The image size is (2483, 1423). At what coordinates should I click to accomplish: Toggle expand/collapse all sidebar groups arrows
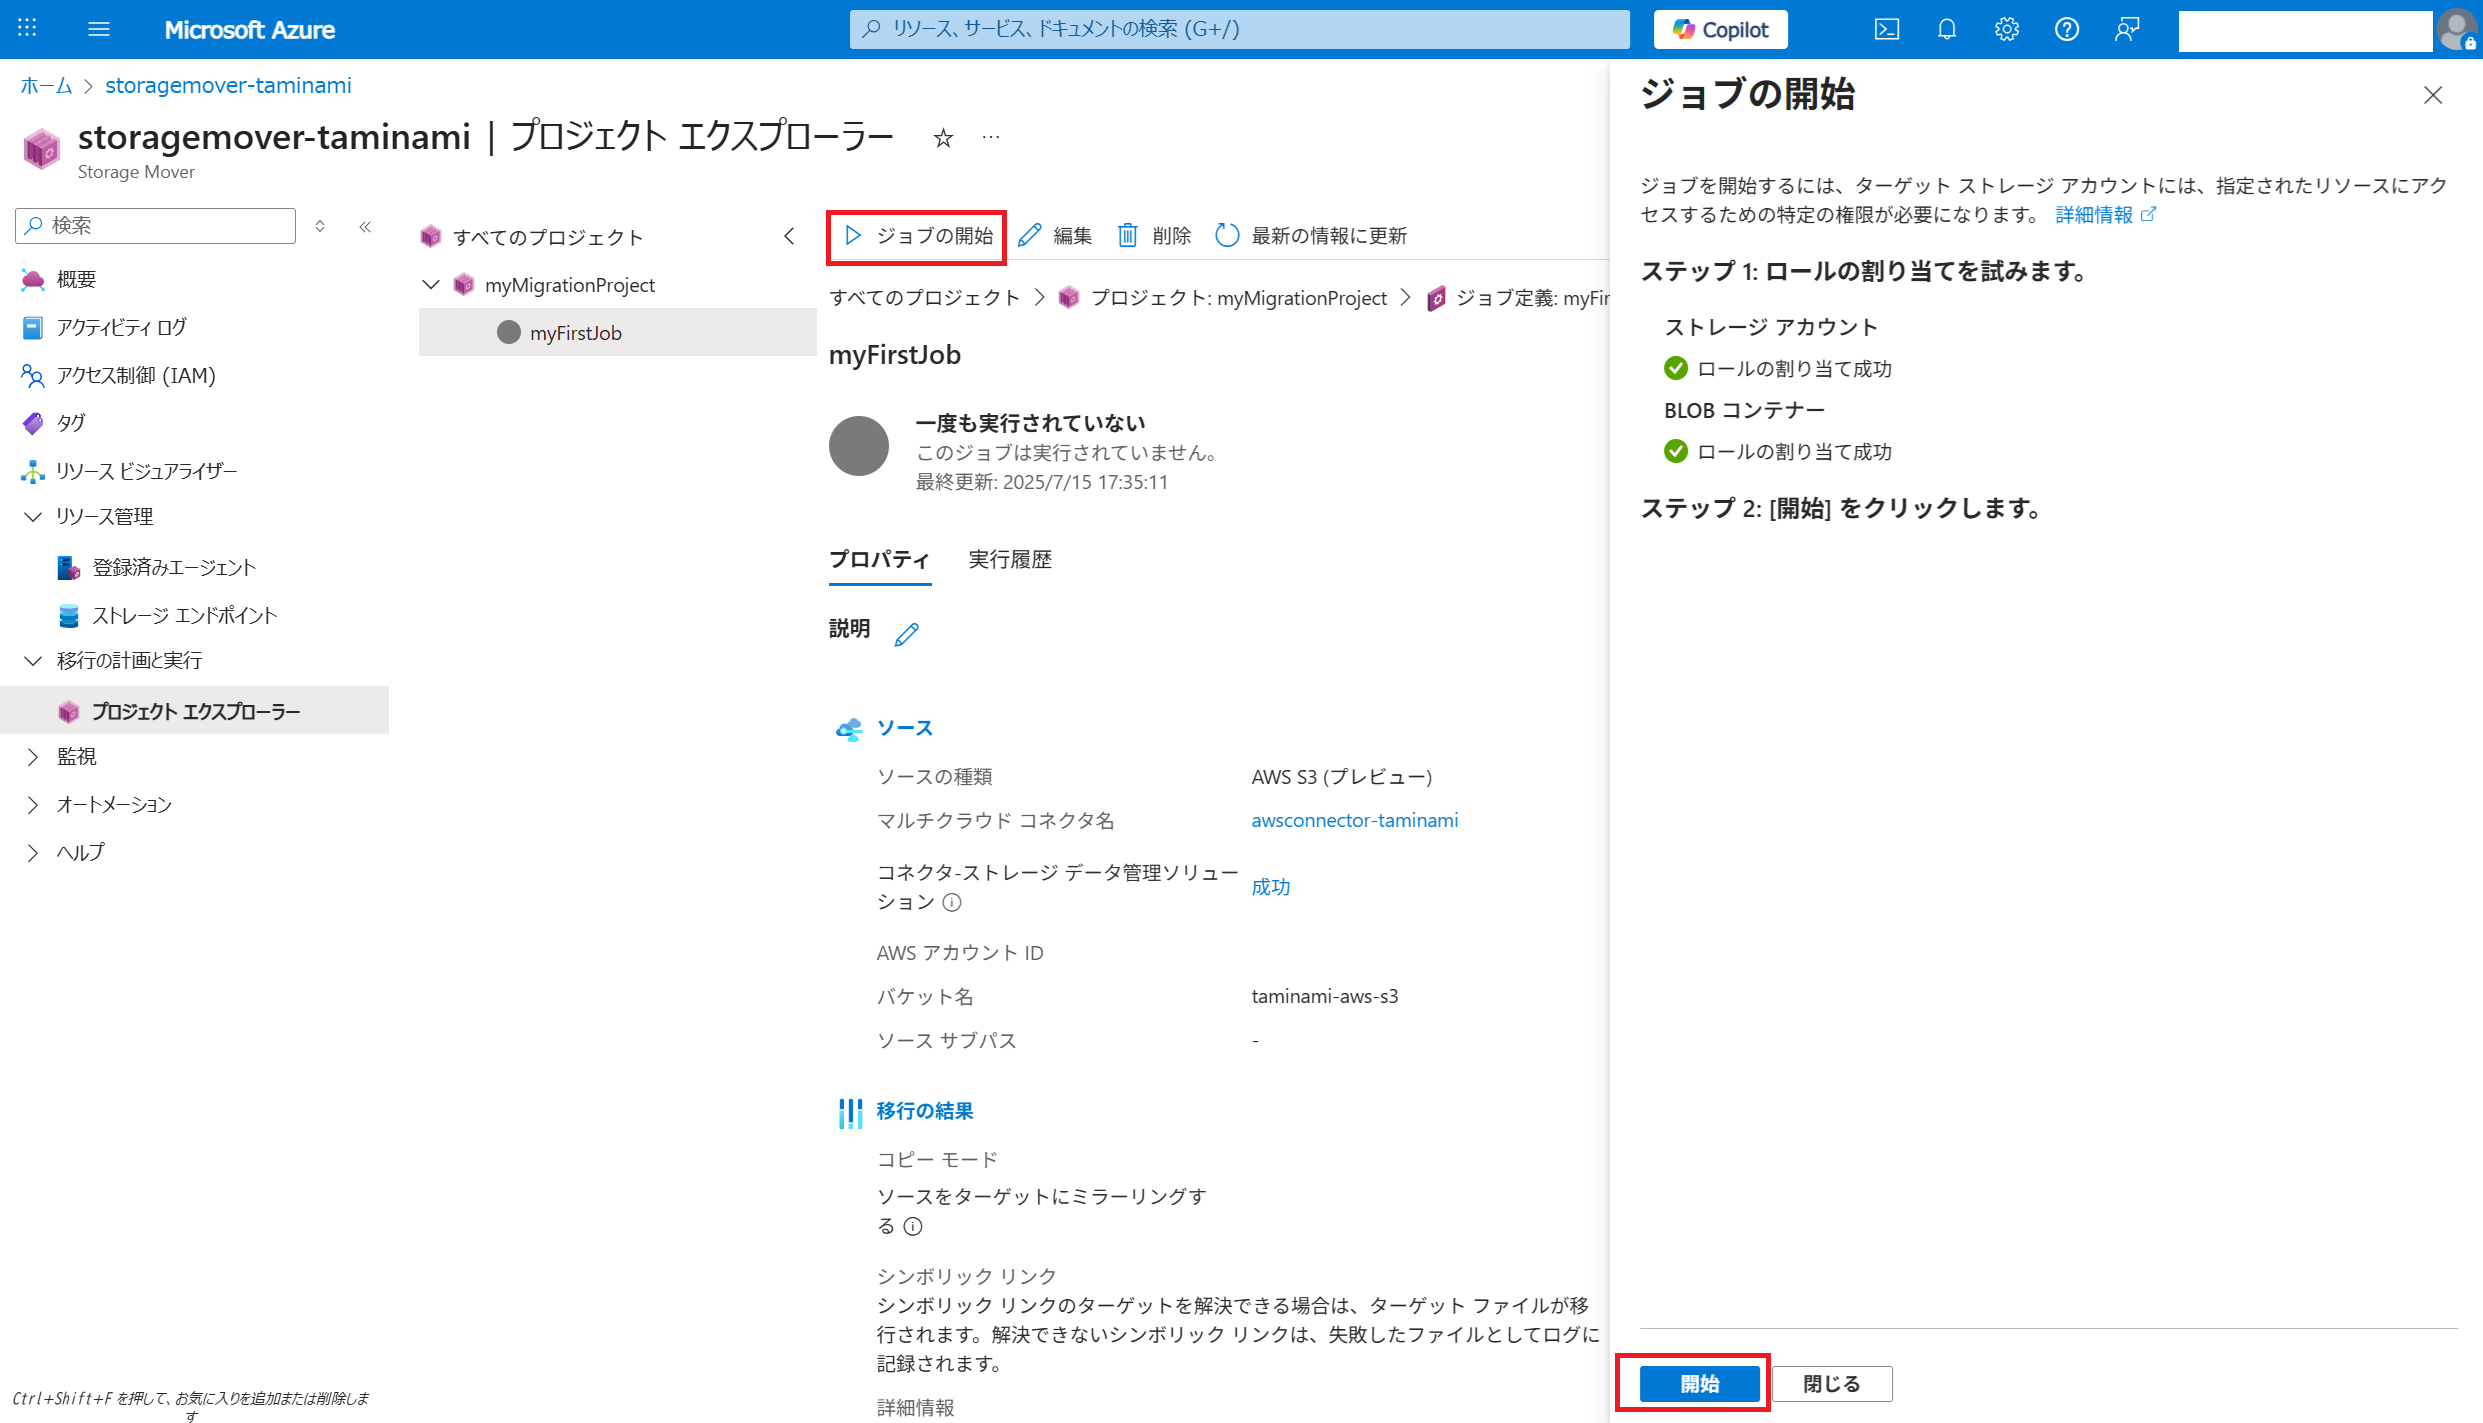(x=320, y=226)
